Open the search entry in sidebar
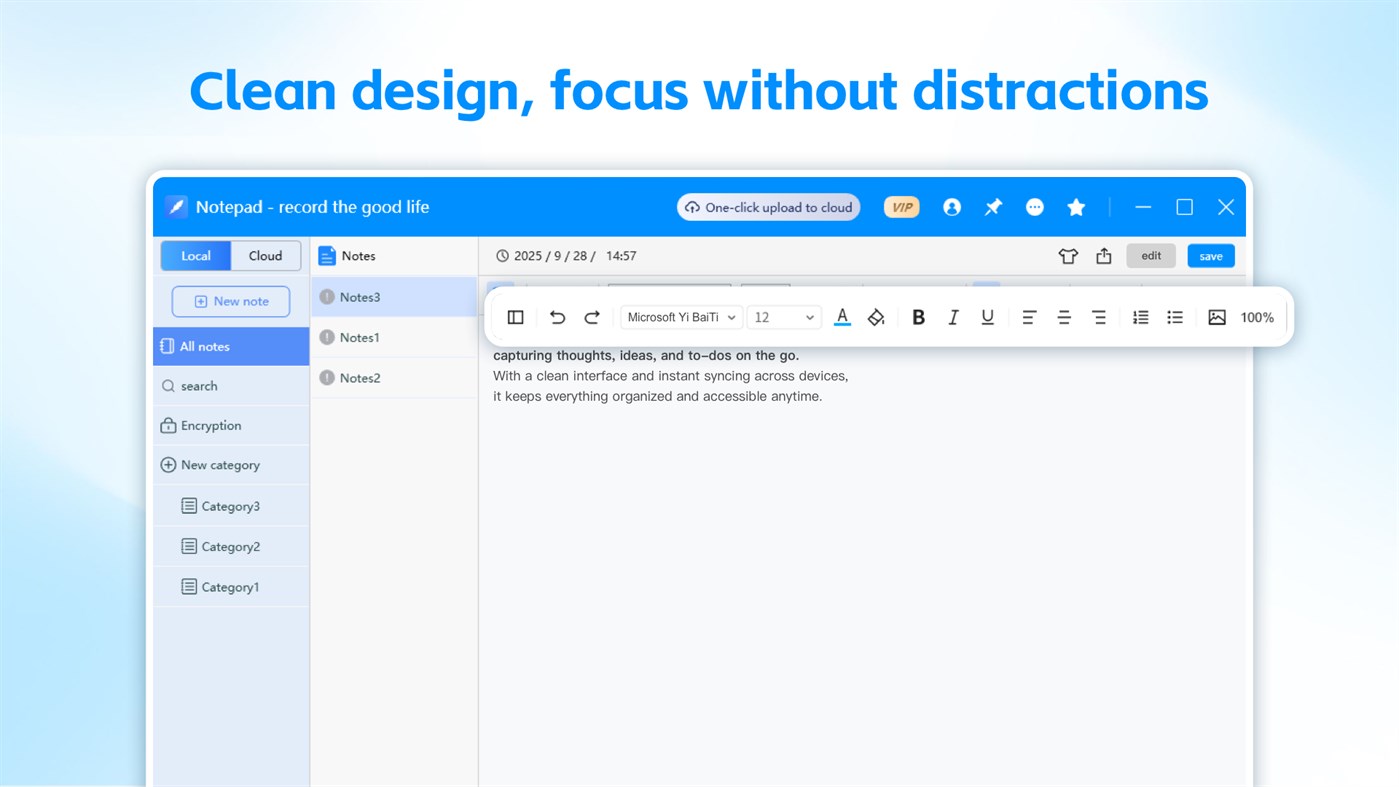This screenshot has width=1399, height=787. point(231,386)
